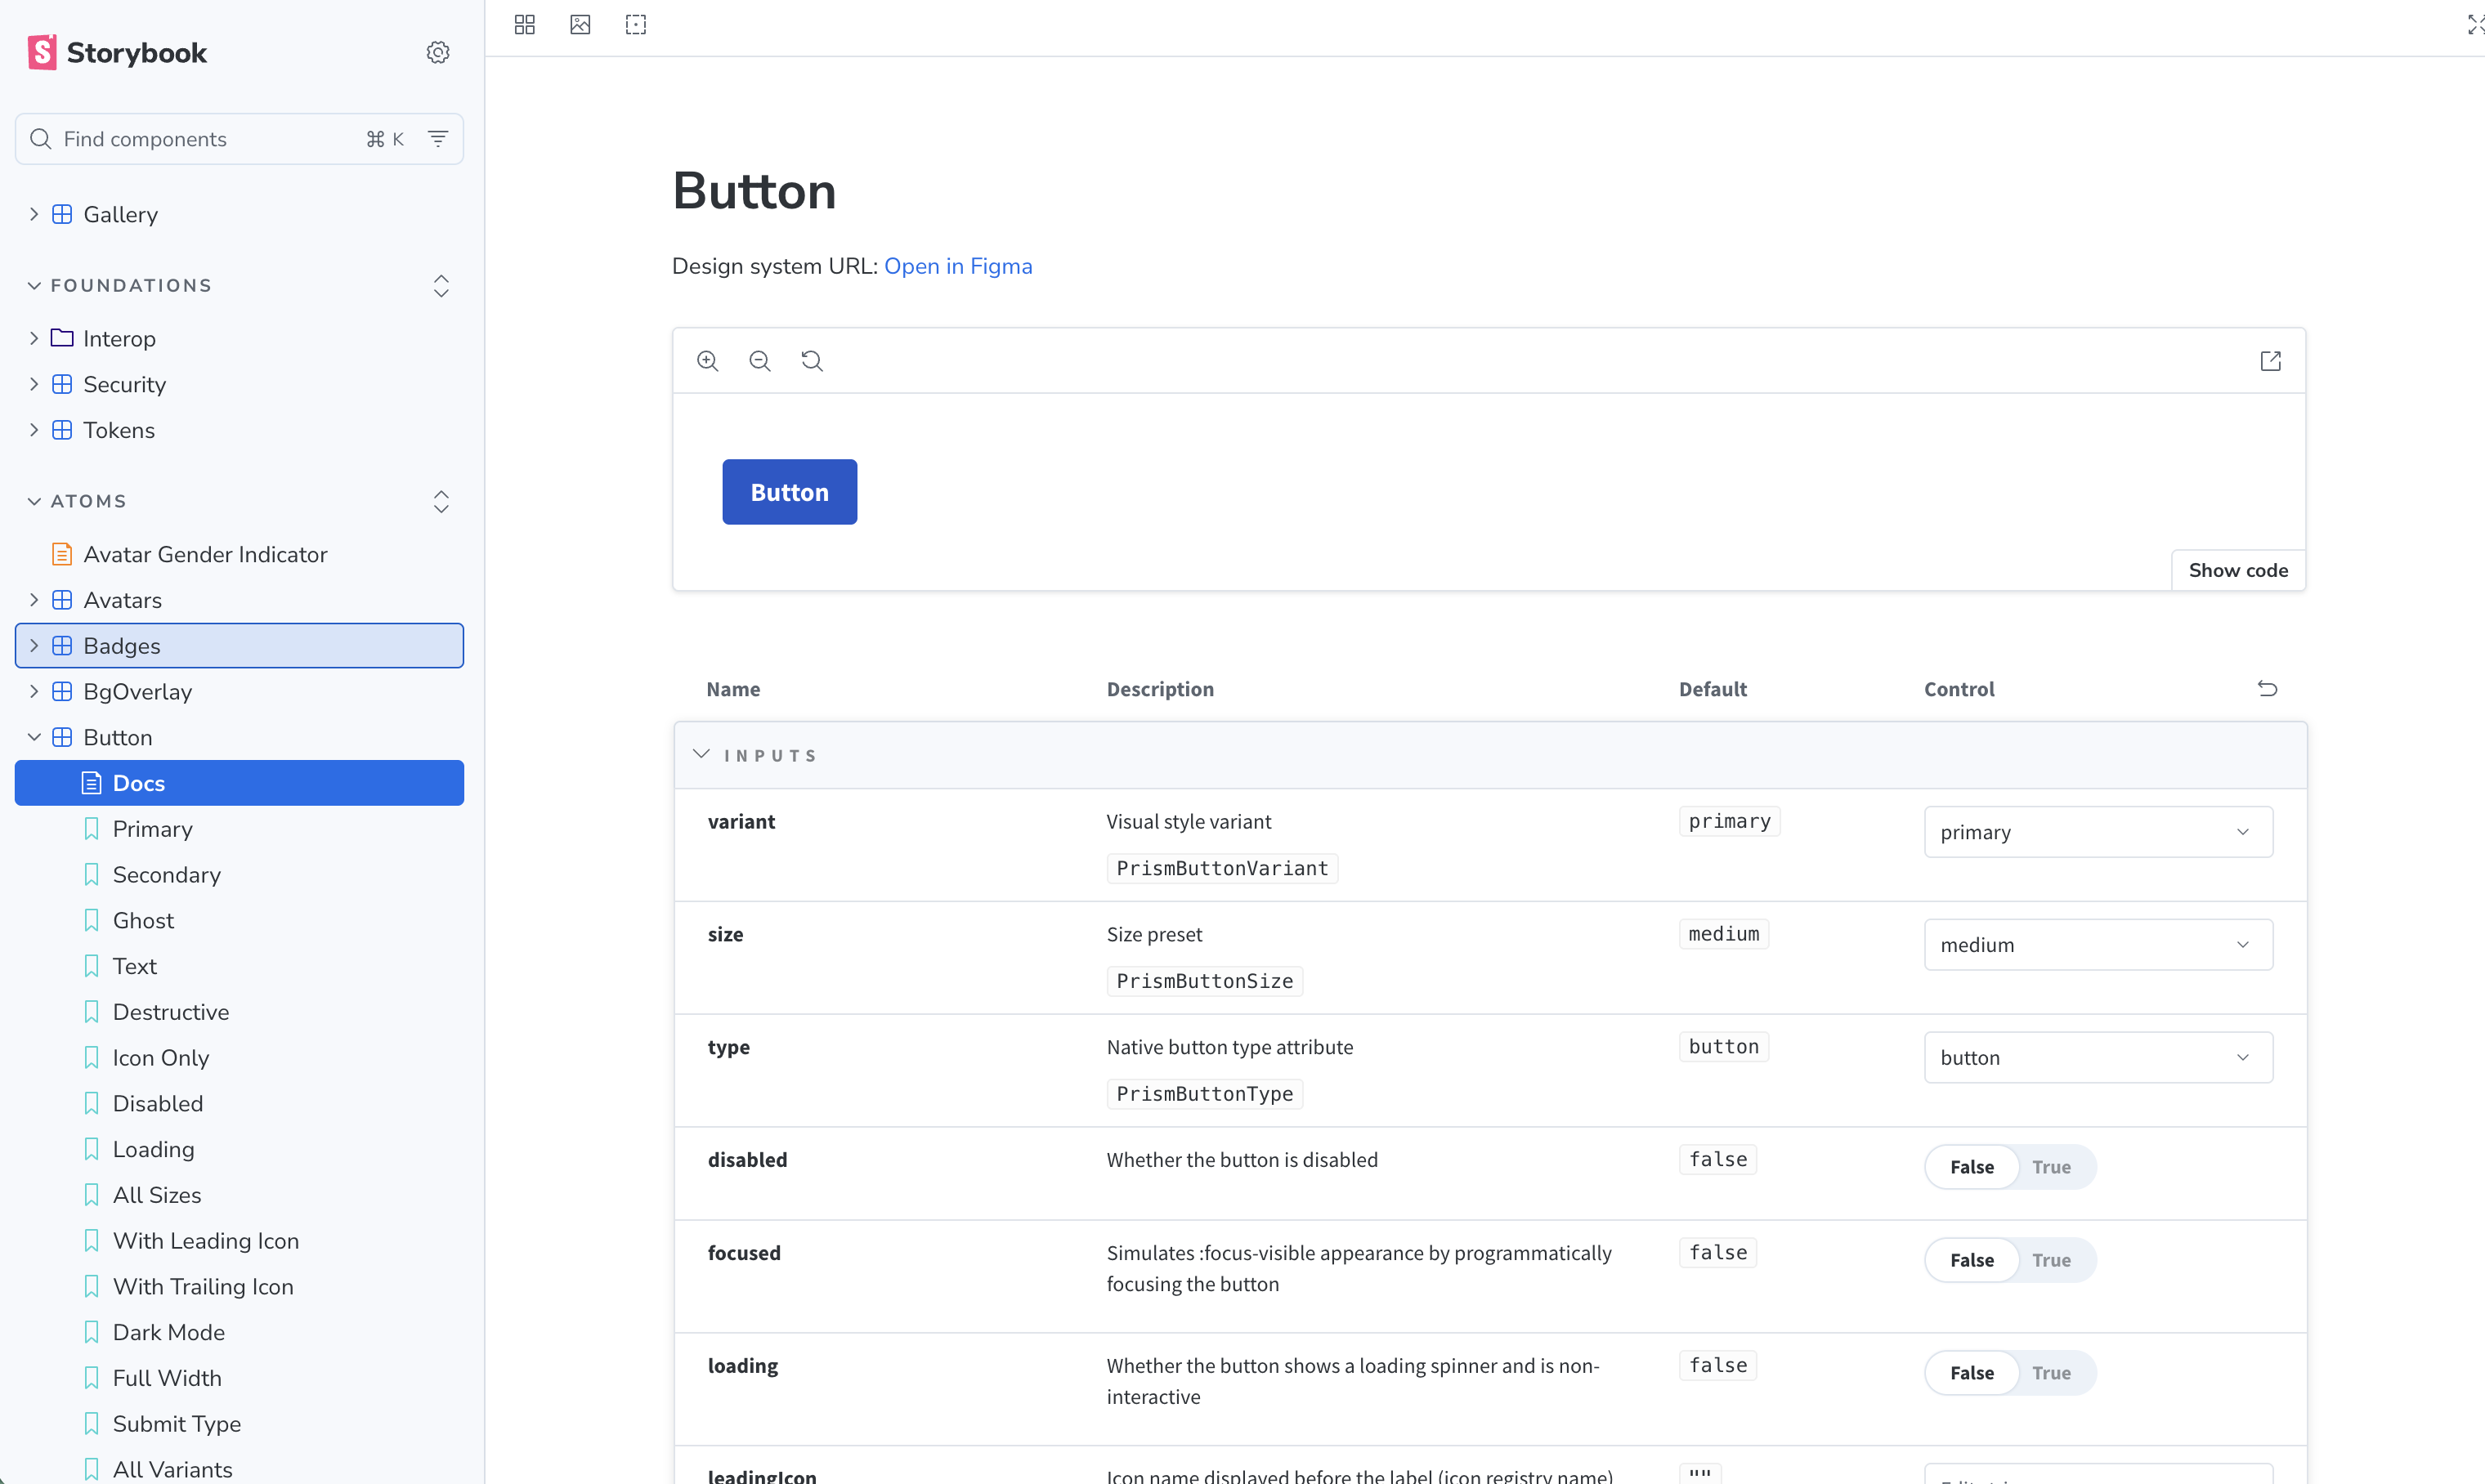Set loading control to True
This screenshot has height=1484, width=2485.
2051,1373
